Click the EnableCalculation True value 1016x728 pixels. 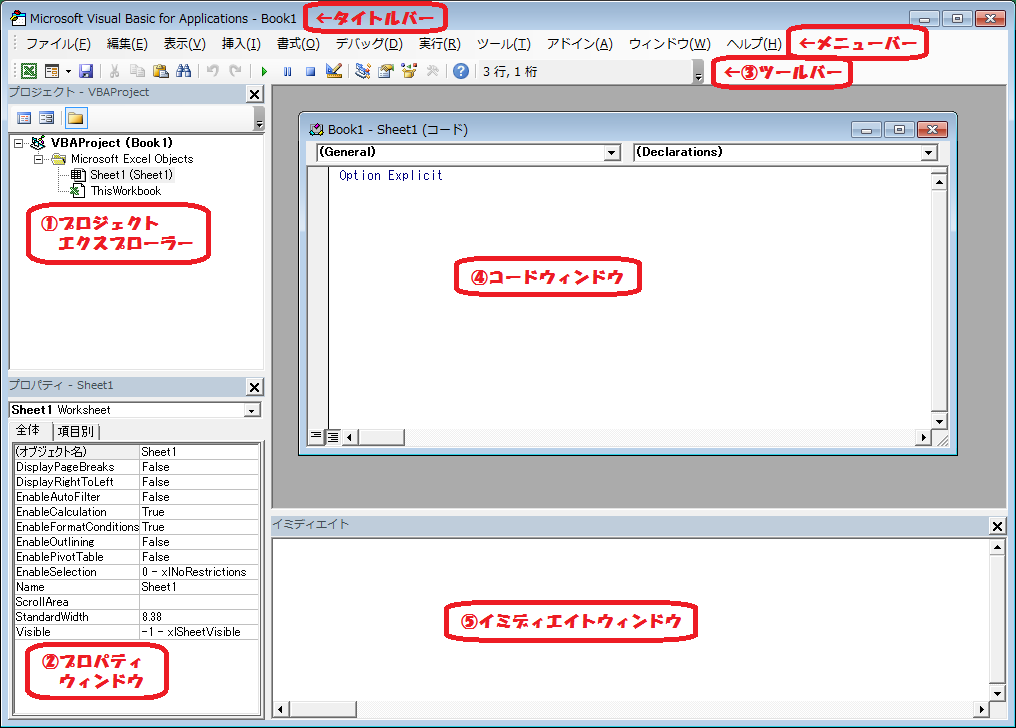pos(199,512)
